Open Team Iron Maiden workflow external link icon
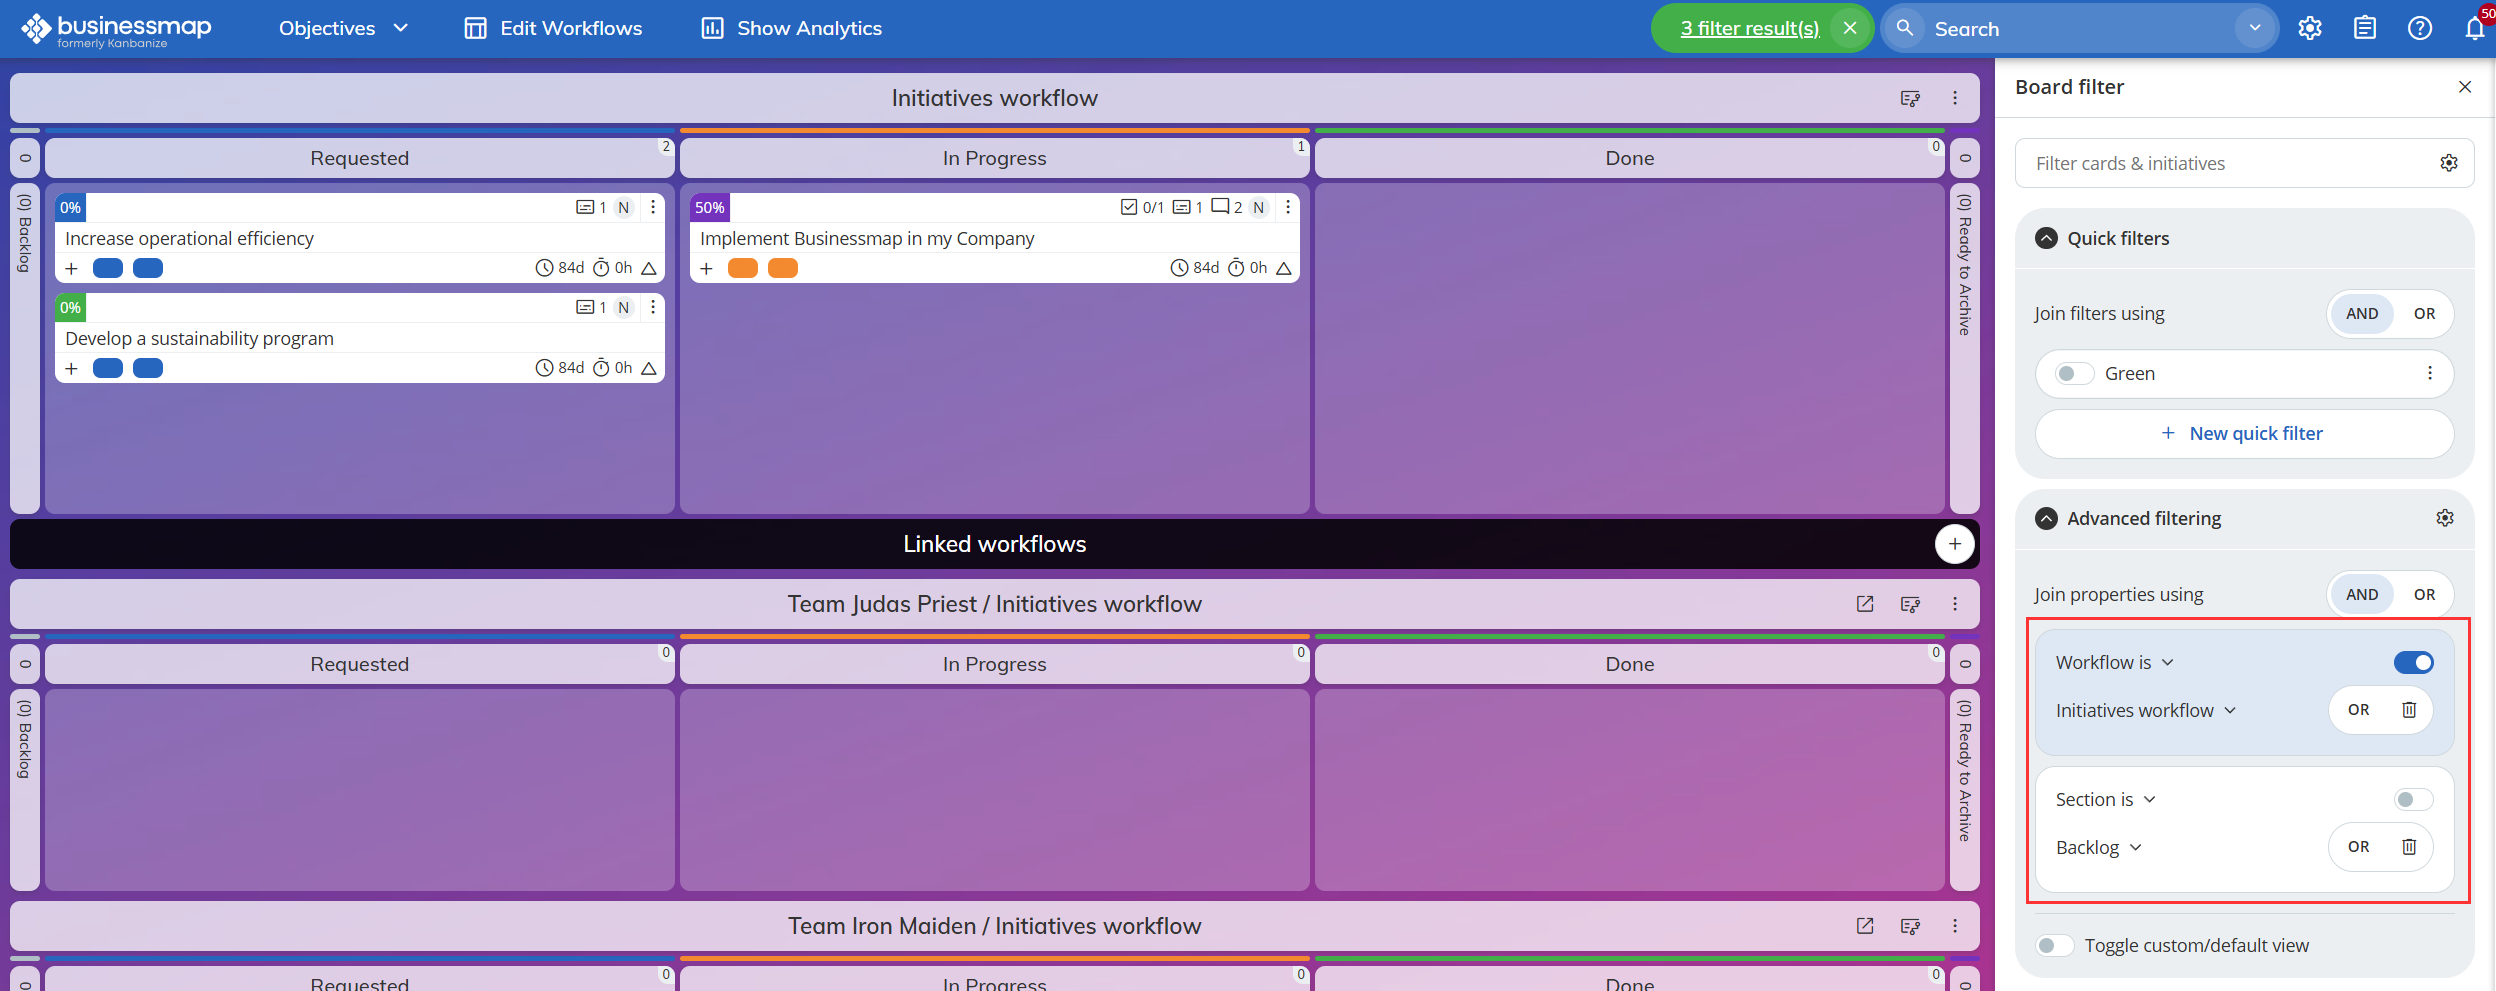Screen dimensions: 2496x991 [1865, 926]
